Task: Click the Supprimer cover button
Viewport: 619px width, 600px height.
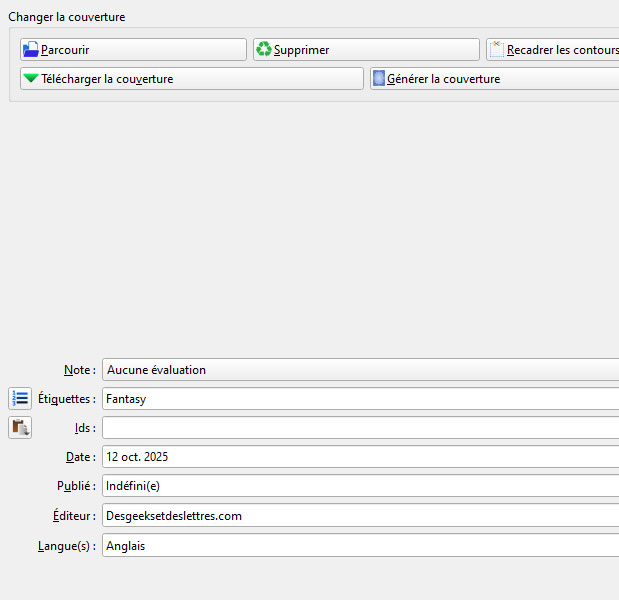Action: 366,50
